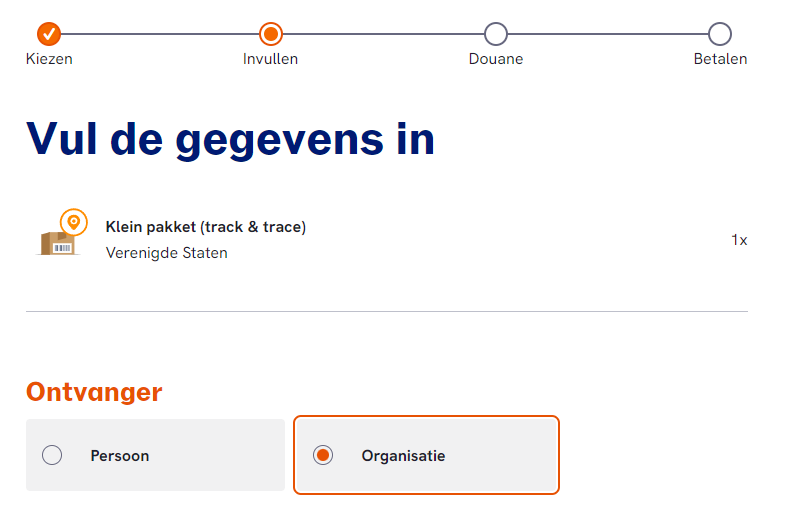Open the Invullen step label
810x530 pixels.
coord(270,59)
